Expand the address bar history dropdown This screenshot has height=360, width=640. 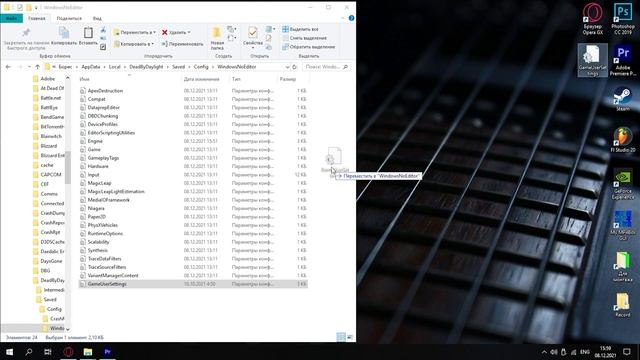point(287,67)
